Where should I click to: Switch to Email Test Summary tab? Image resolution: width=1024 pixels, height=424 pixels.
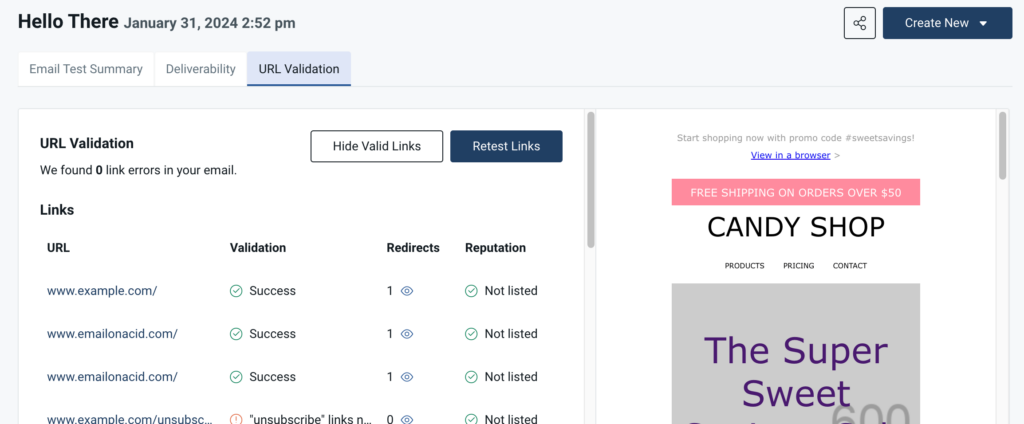coord(86,69)
